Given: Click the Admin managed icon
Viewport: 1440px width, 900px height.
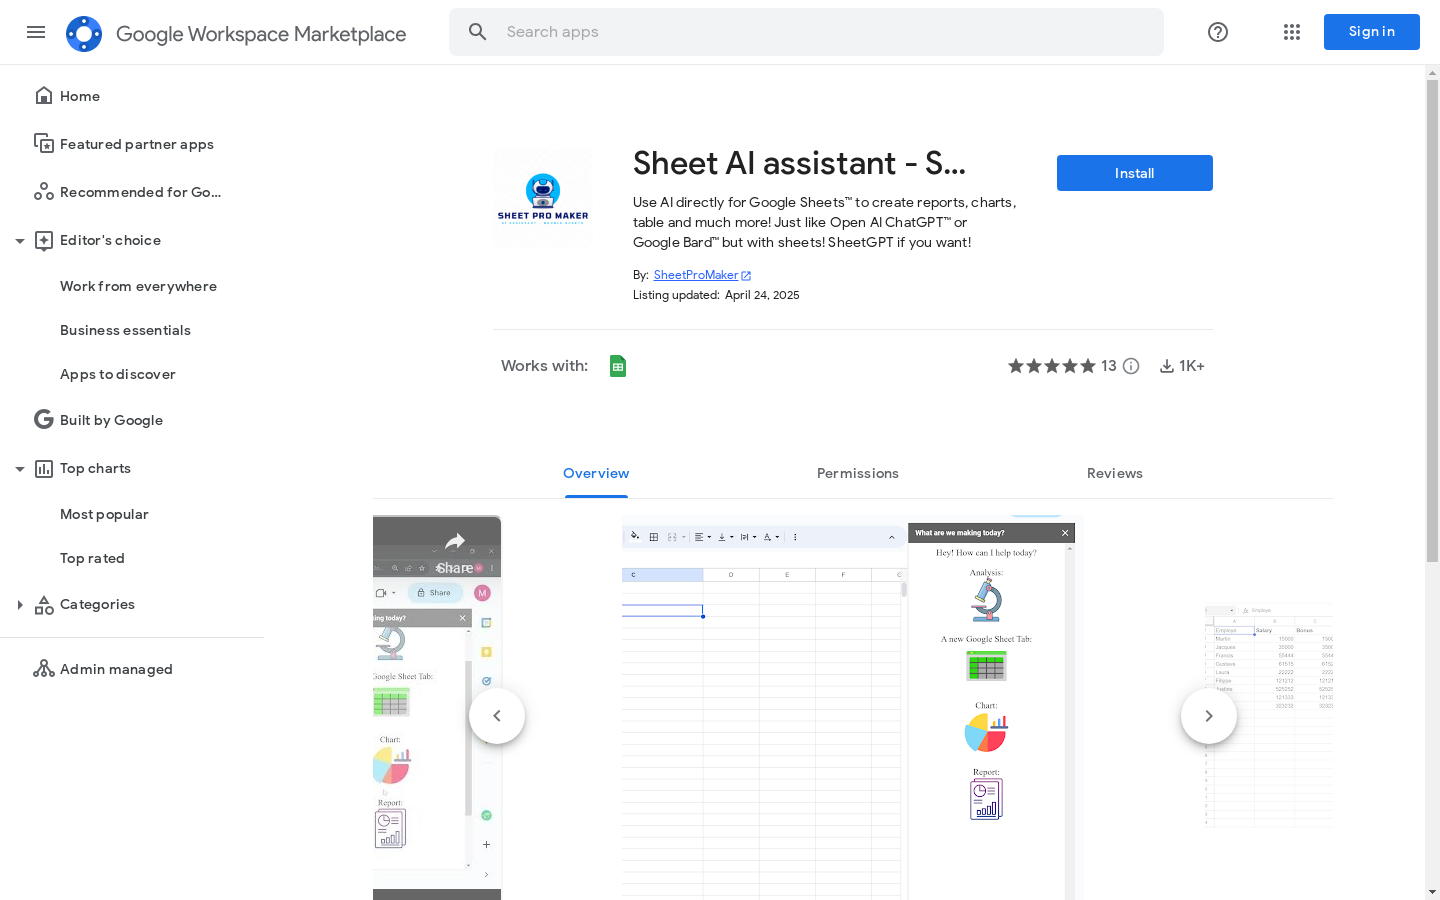Looking at the screenshot, I should pyautogui.click(x=44, y=669).
